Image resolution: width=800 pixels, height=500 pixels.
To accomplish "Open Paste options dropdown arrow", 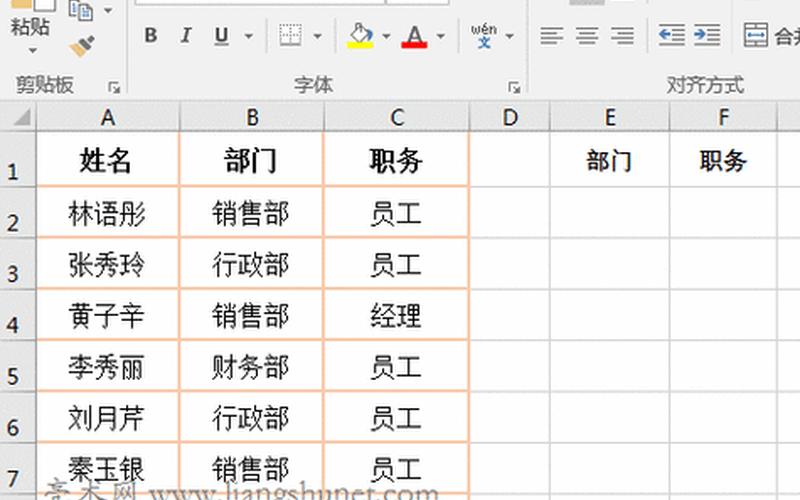I will (33, 51).
